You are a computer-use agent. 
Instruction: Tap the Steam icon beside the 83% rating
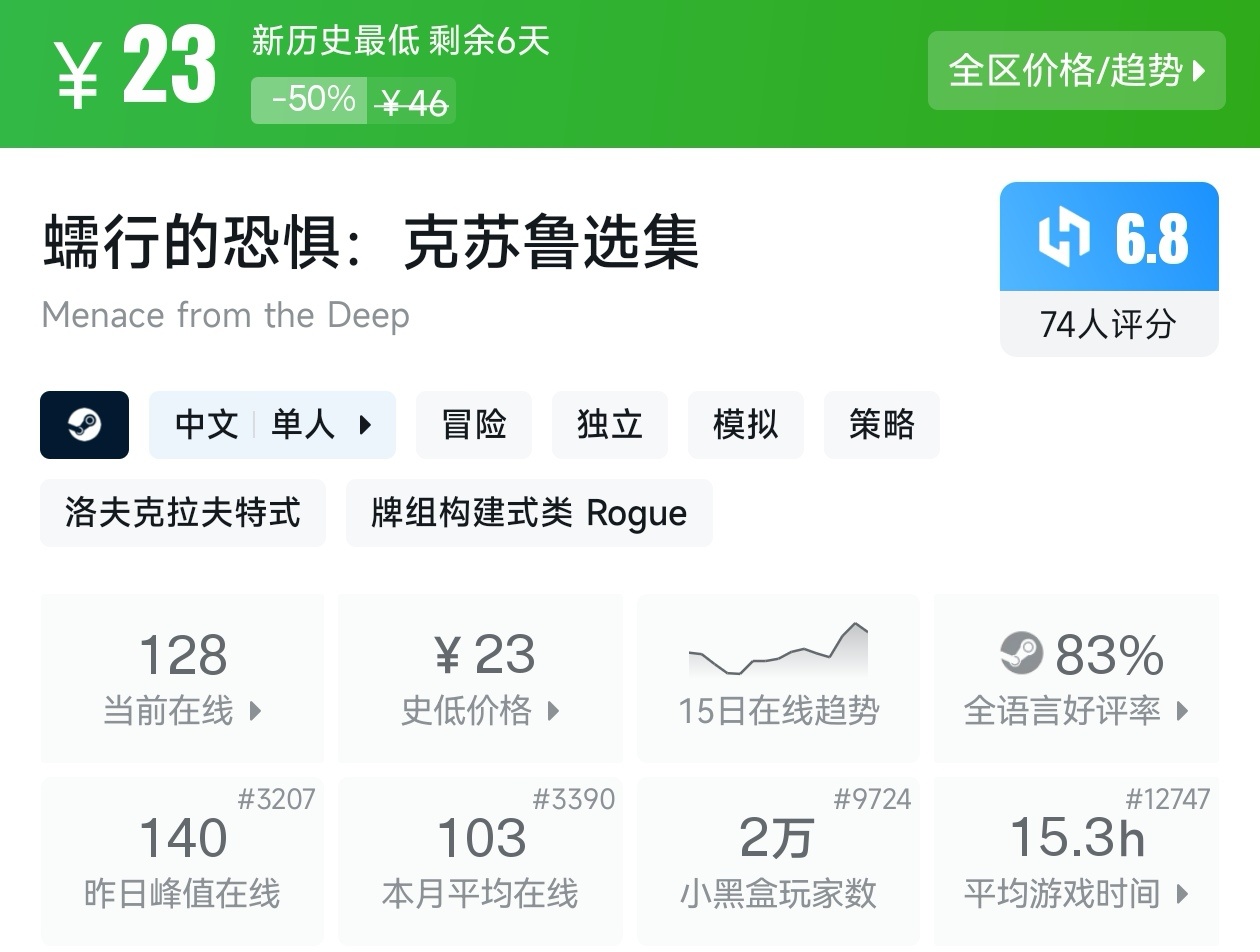(x=1021, y=655)
